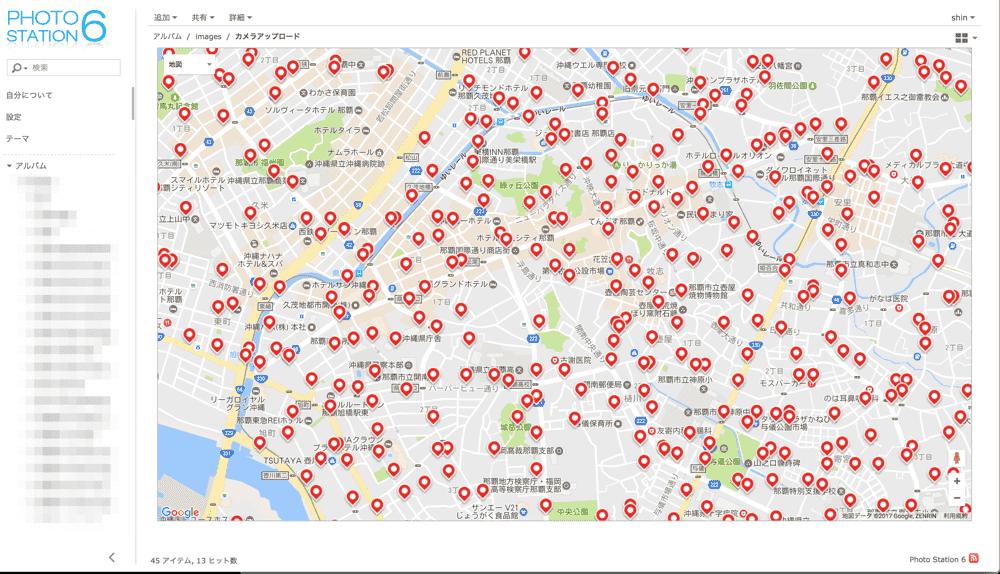Click the ナムラホール map label
1000x574 pixels.
[350, 152]
